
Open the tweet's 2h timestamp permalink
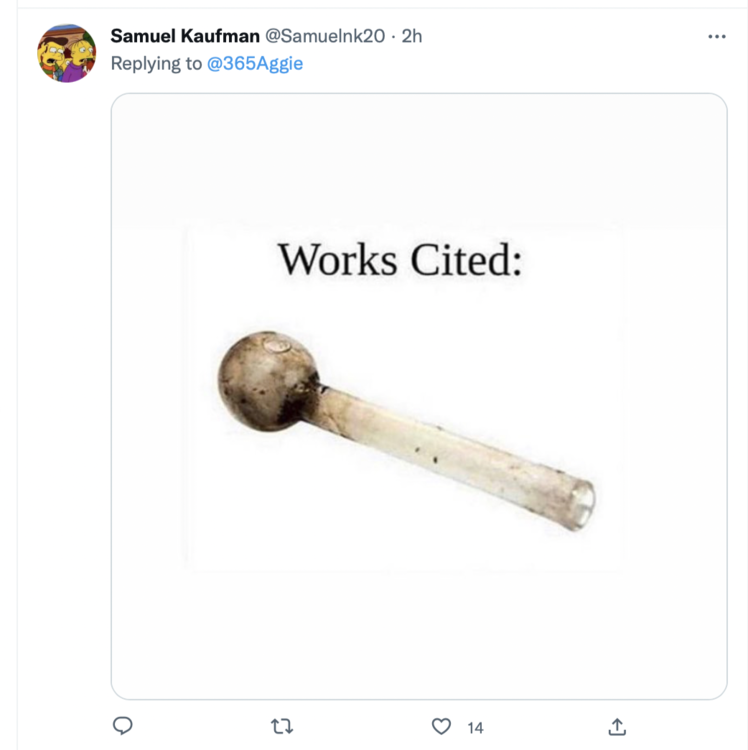point(412,36)
